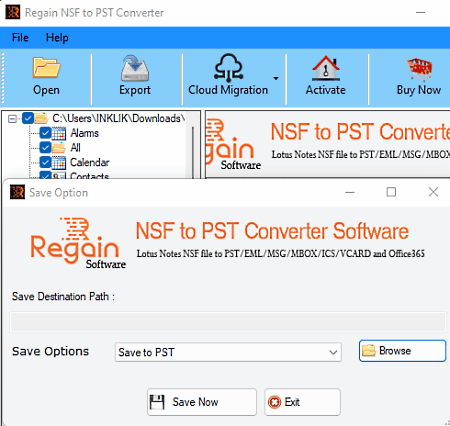Click the Cloud Migration toolbar icon
450x426 pixels.
tap(228, 68)
